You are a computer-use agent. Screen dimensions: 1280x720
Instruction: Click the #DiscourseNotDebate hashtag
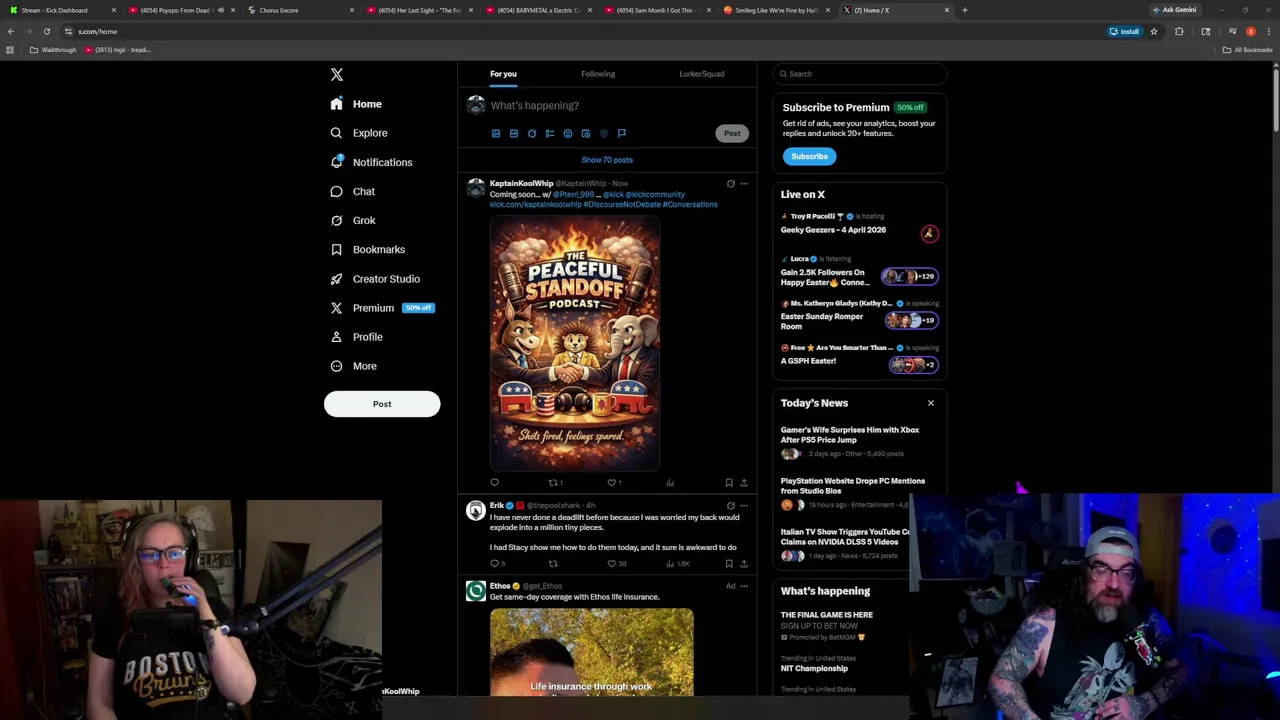(x=621, y=205)
